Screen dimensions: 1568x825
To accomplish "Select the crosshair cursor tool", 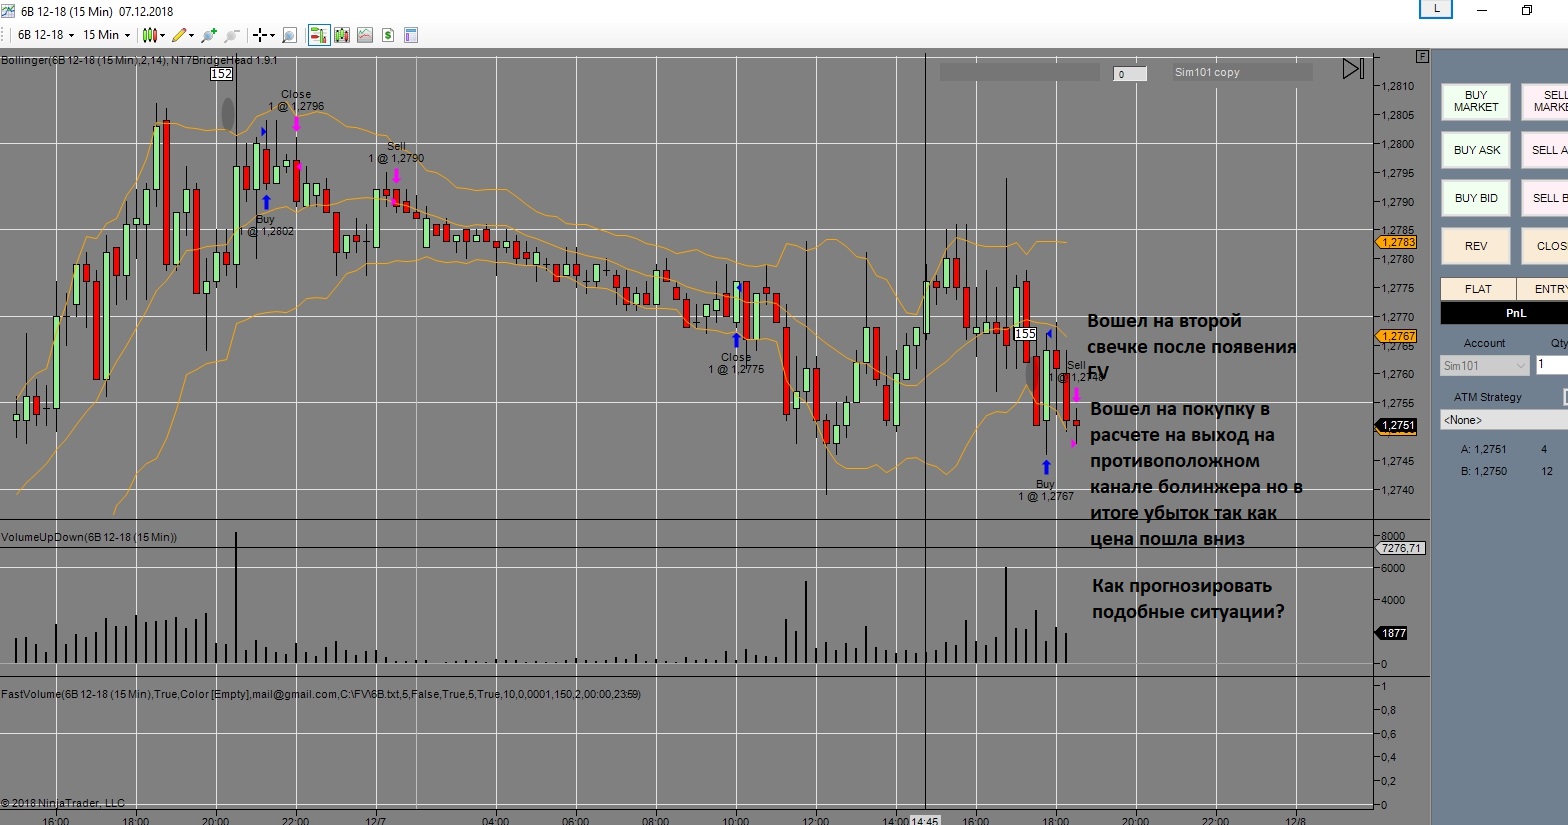I will (x=259, y=35).
